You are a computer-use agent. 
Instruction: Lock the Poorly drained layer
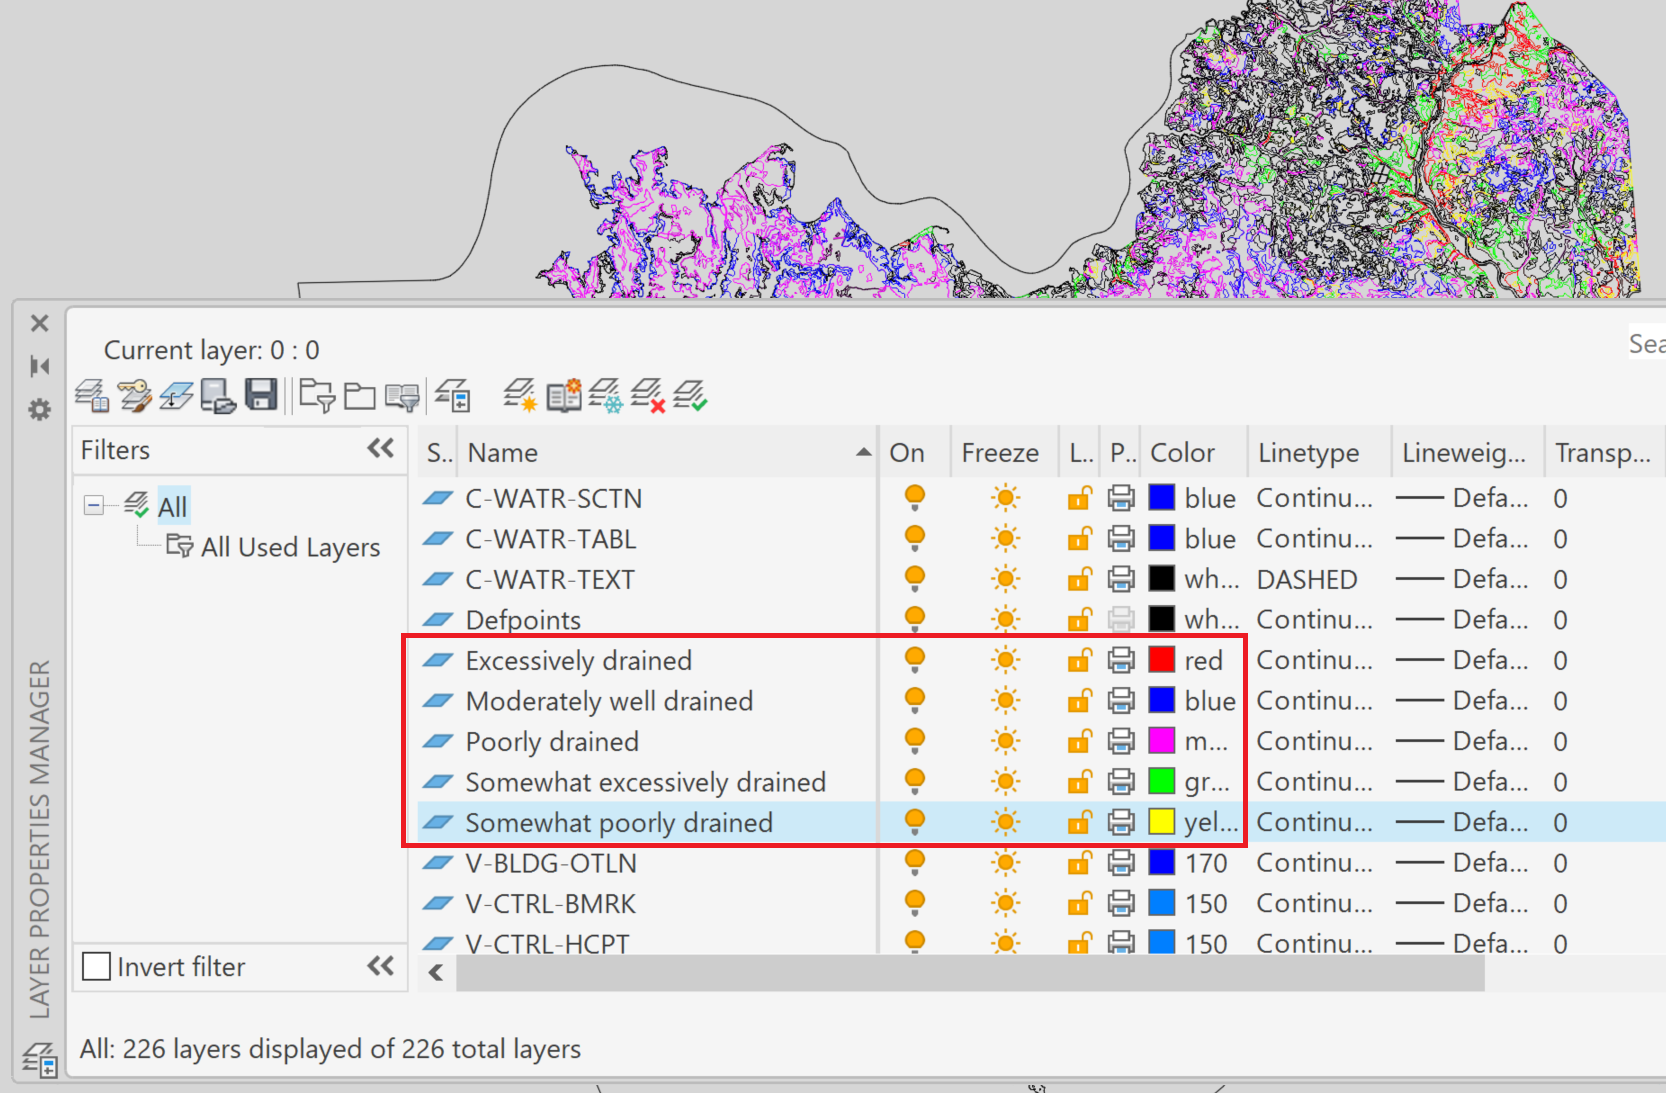click(x=1079, y=741)
